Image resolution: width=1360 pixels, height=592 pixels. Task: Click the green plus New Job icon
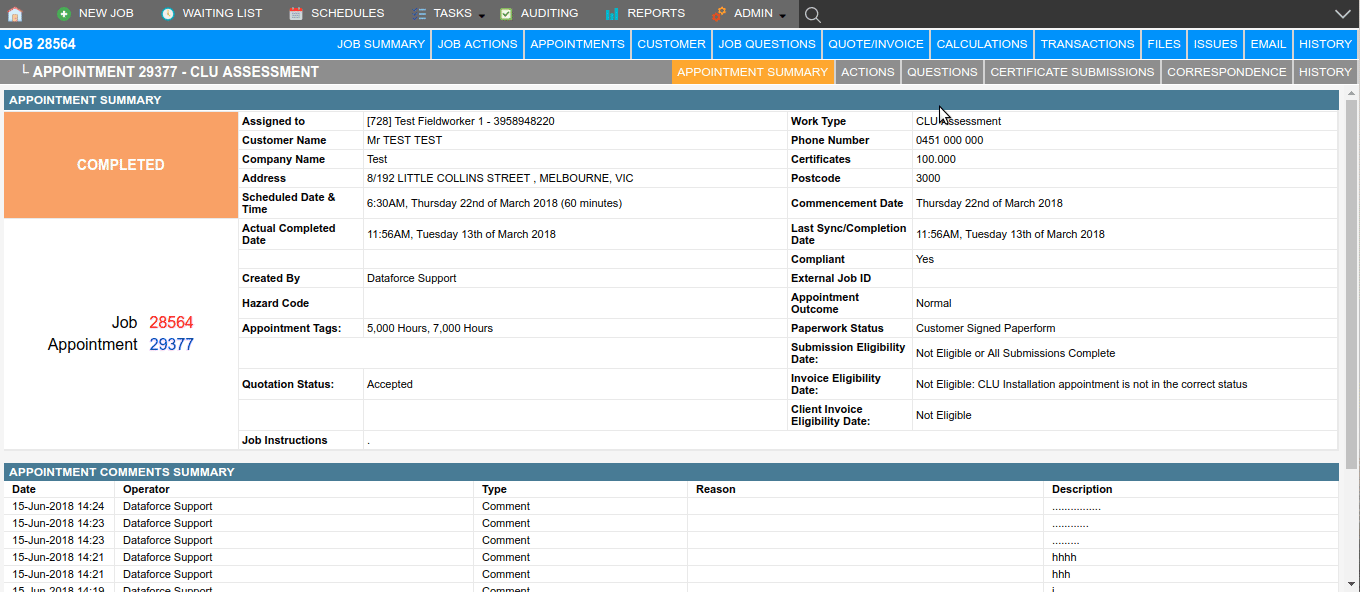[x=64, y=14]
